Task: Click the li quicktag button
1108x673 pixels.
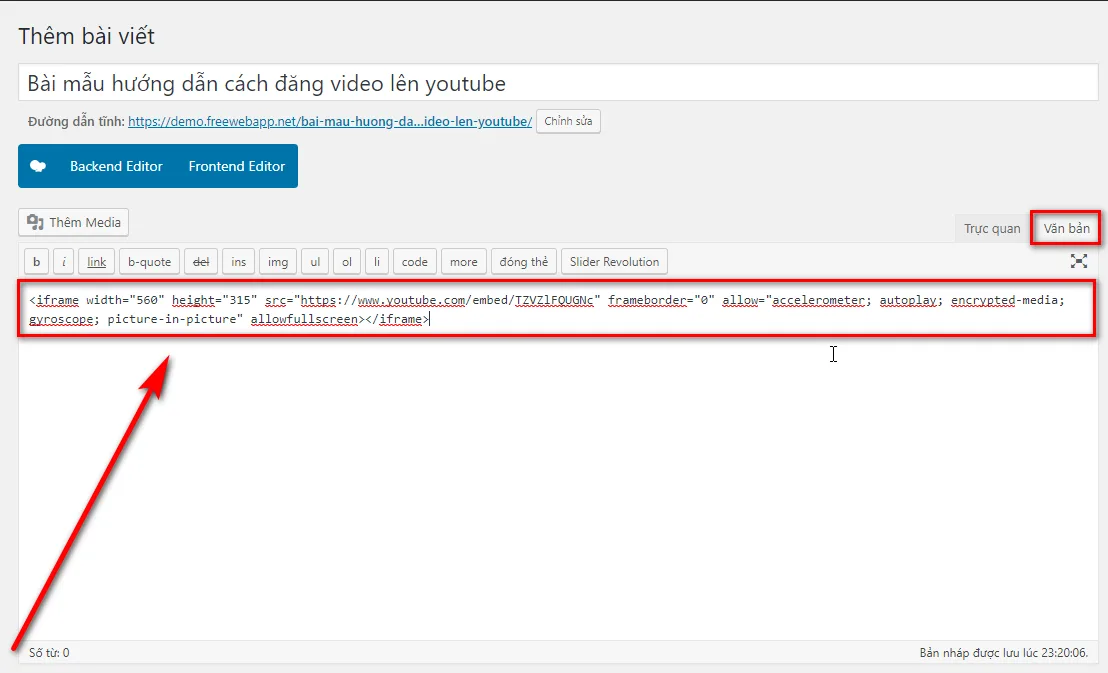Action: 377,262
